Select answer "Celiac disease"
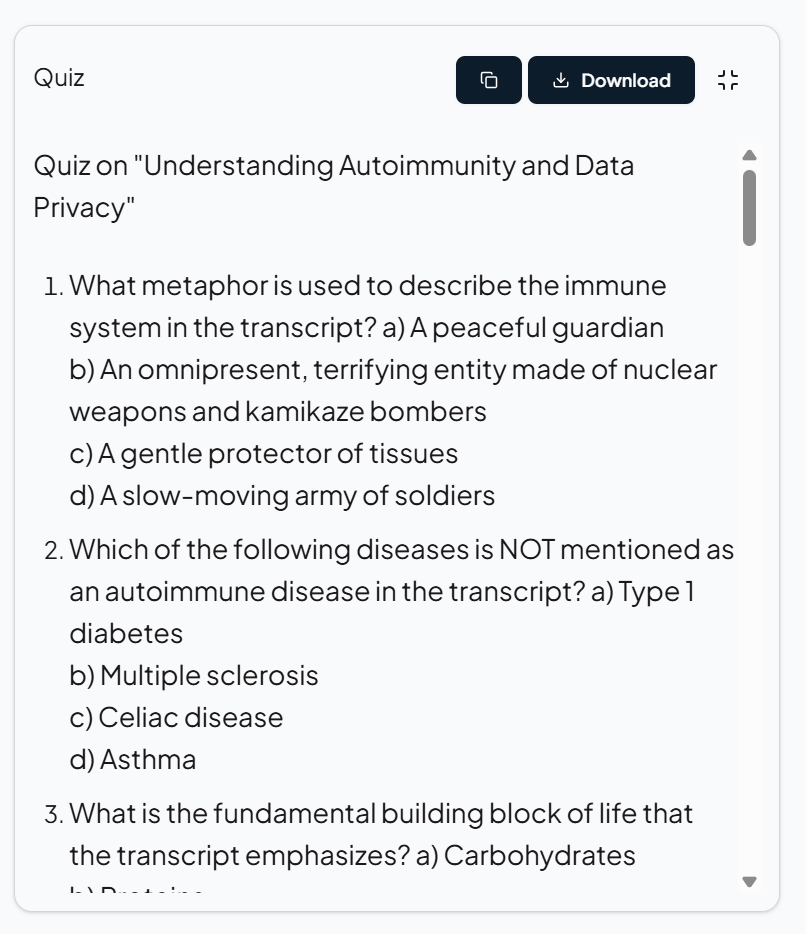The height and width of the screenshot is (934, 807). tap(176, 718)
